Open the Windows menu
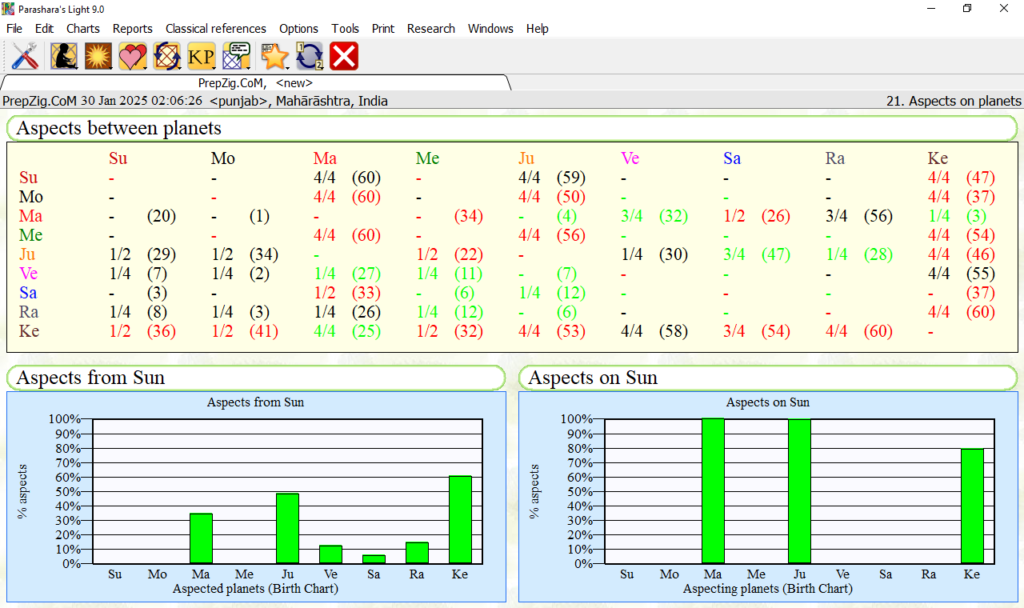1024x608 pixels. (x=490, y=29)
